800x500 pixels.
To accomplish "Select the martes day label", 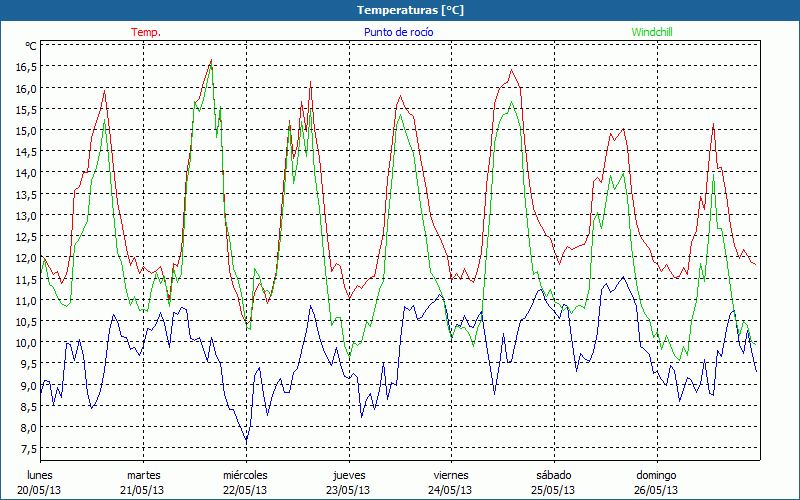I will pos(143,475).
